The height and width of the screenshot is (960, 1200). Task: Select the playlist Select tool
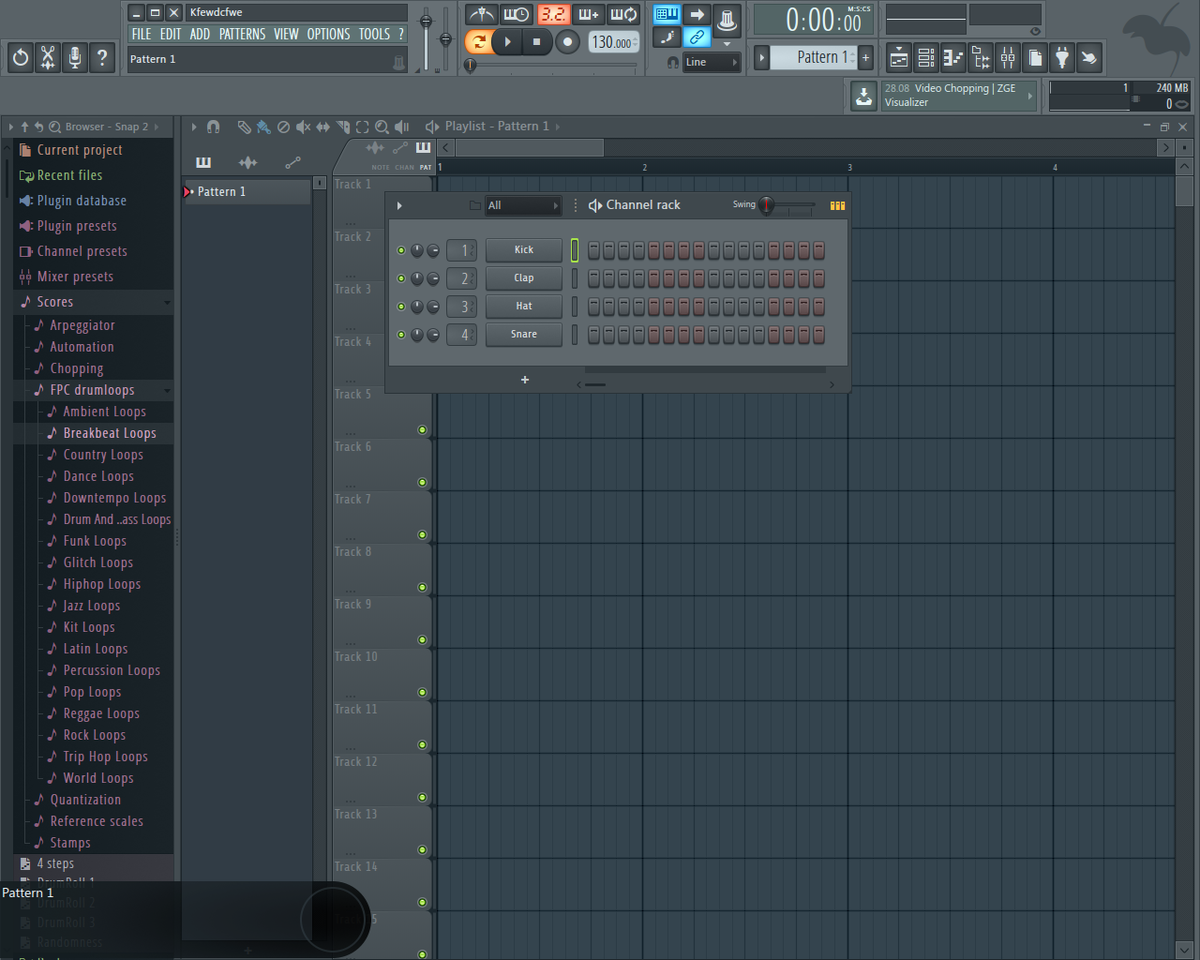pyautogui.click(x=362, y=127)
